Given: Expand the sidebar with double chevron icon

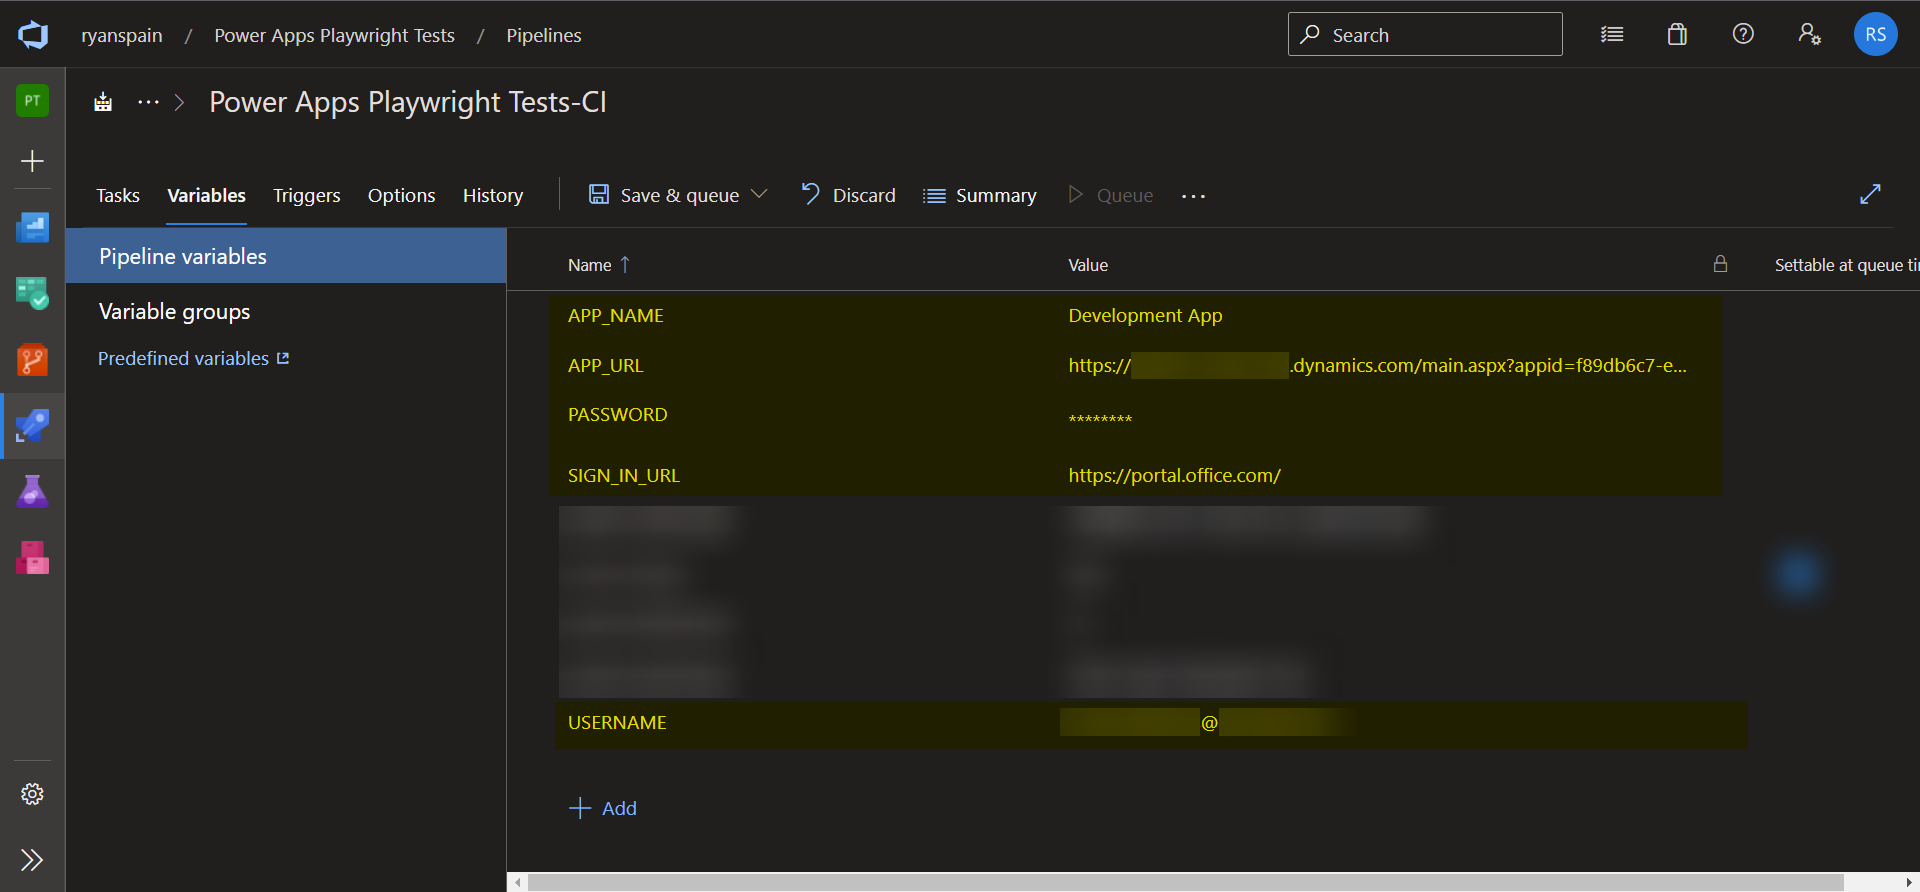Looking at the screenshot, I should 32,860.
